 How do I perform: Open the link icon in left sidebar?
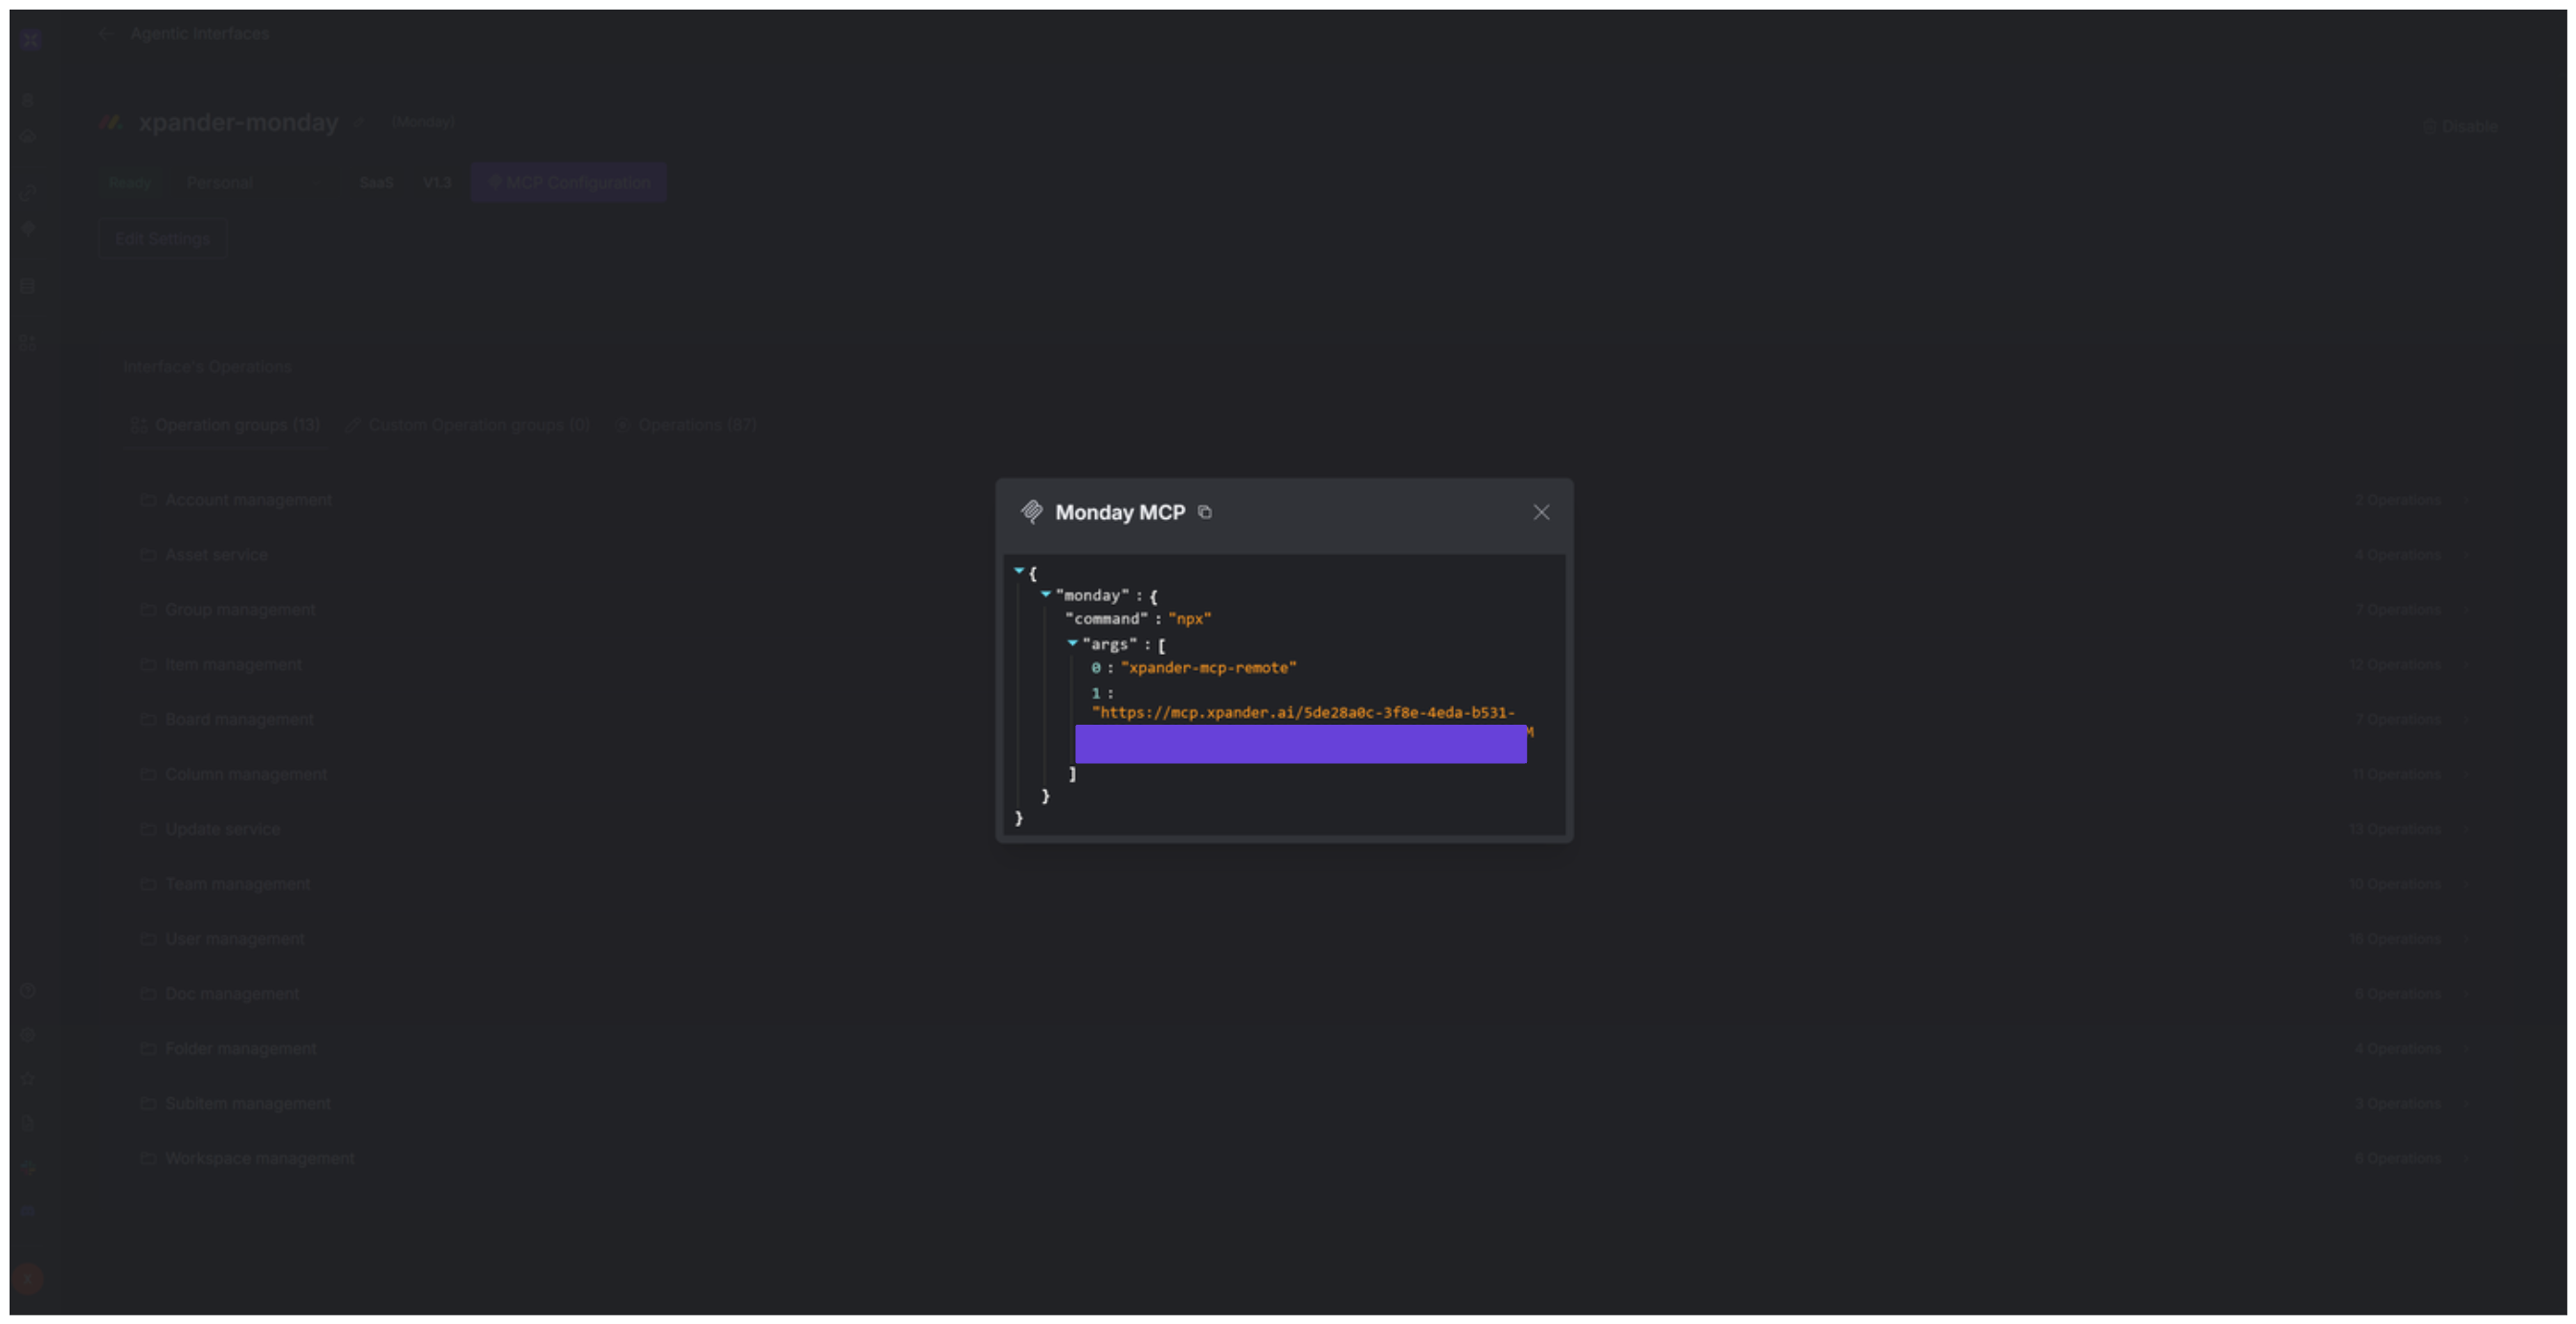pos(28,192)
